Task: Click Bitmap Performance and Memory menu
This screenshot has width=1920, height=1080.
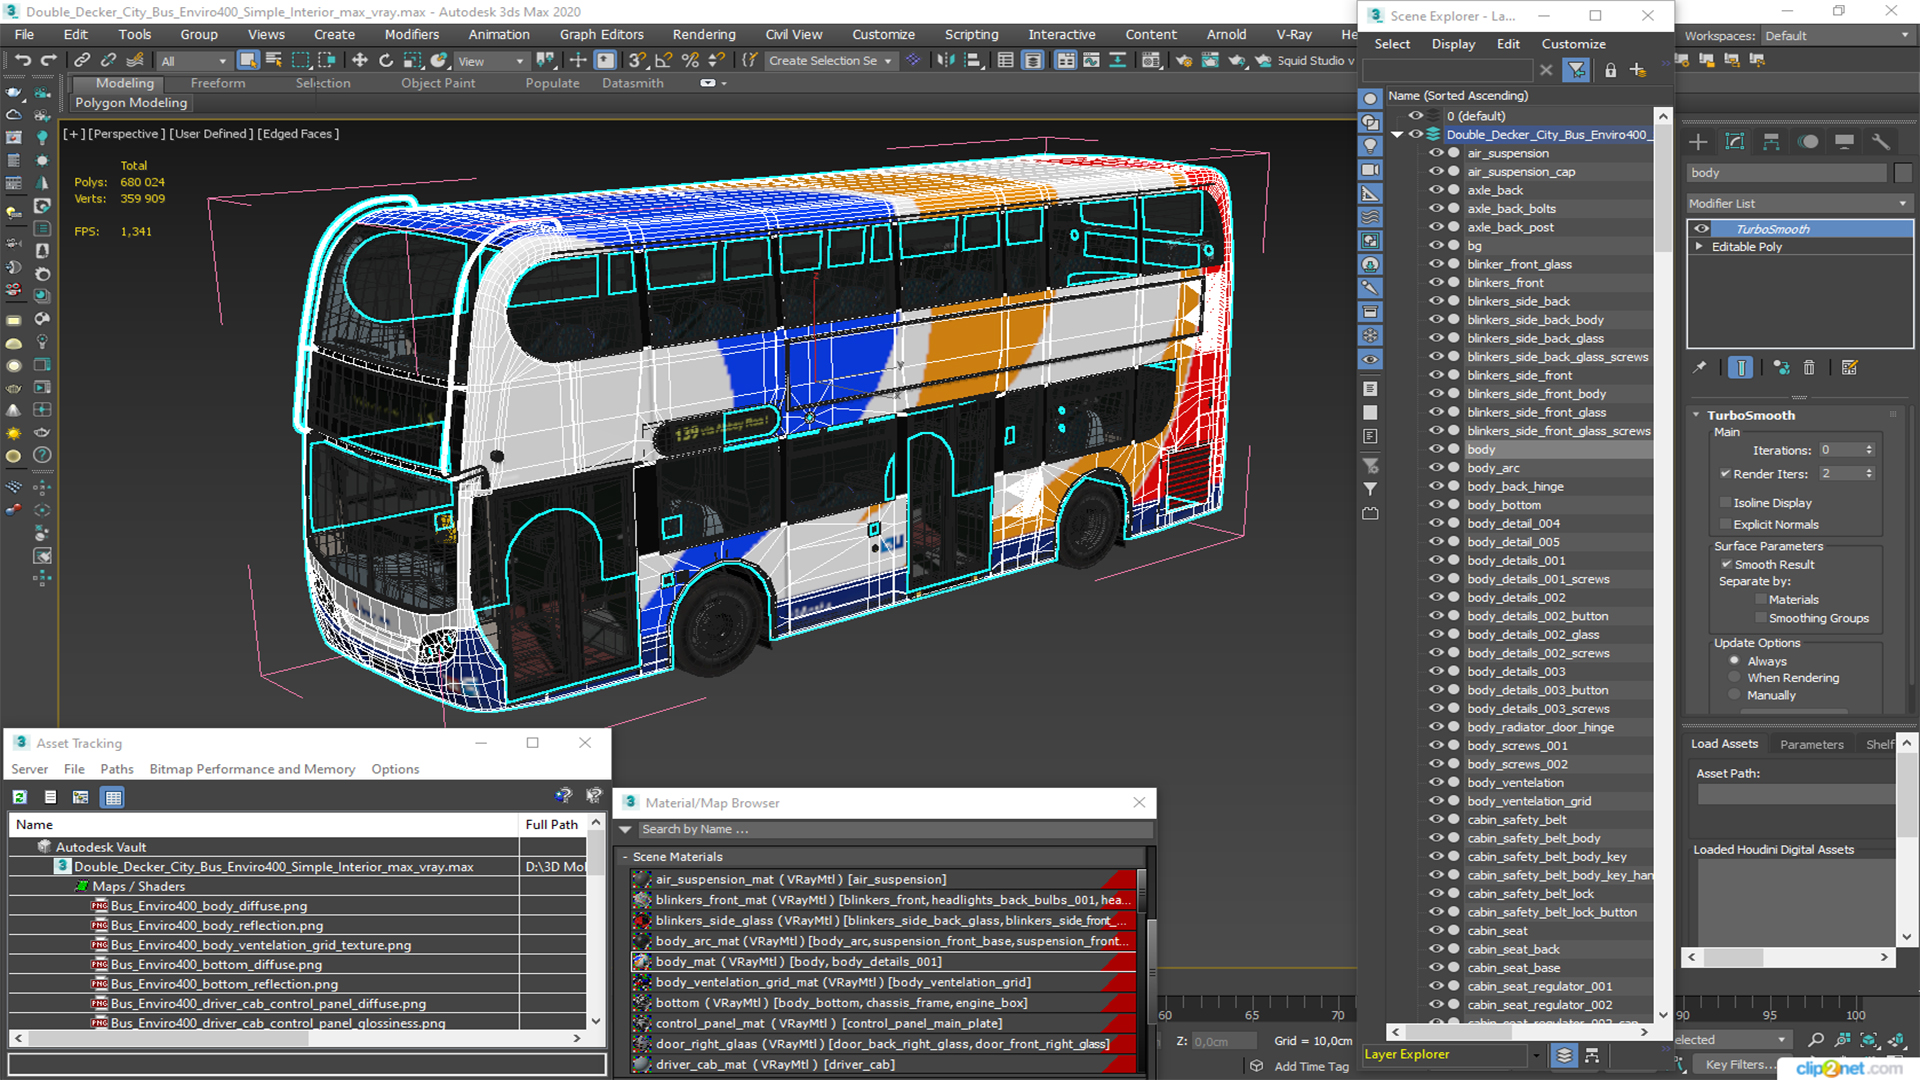Action: (x=252, y=769)
